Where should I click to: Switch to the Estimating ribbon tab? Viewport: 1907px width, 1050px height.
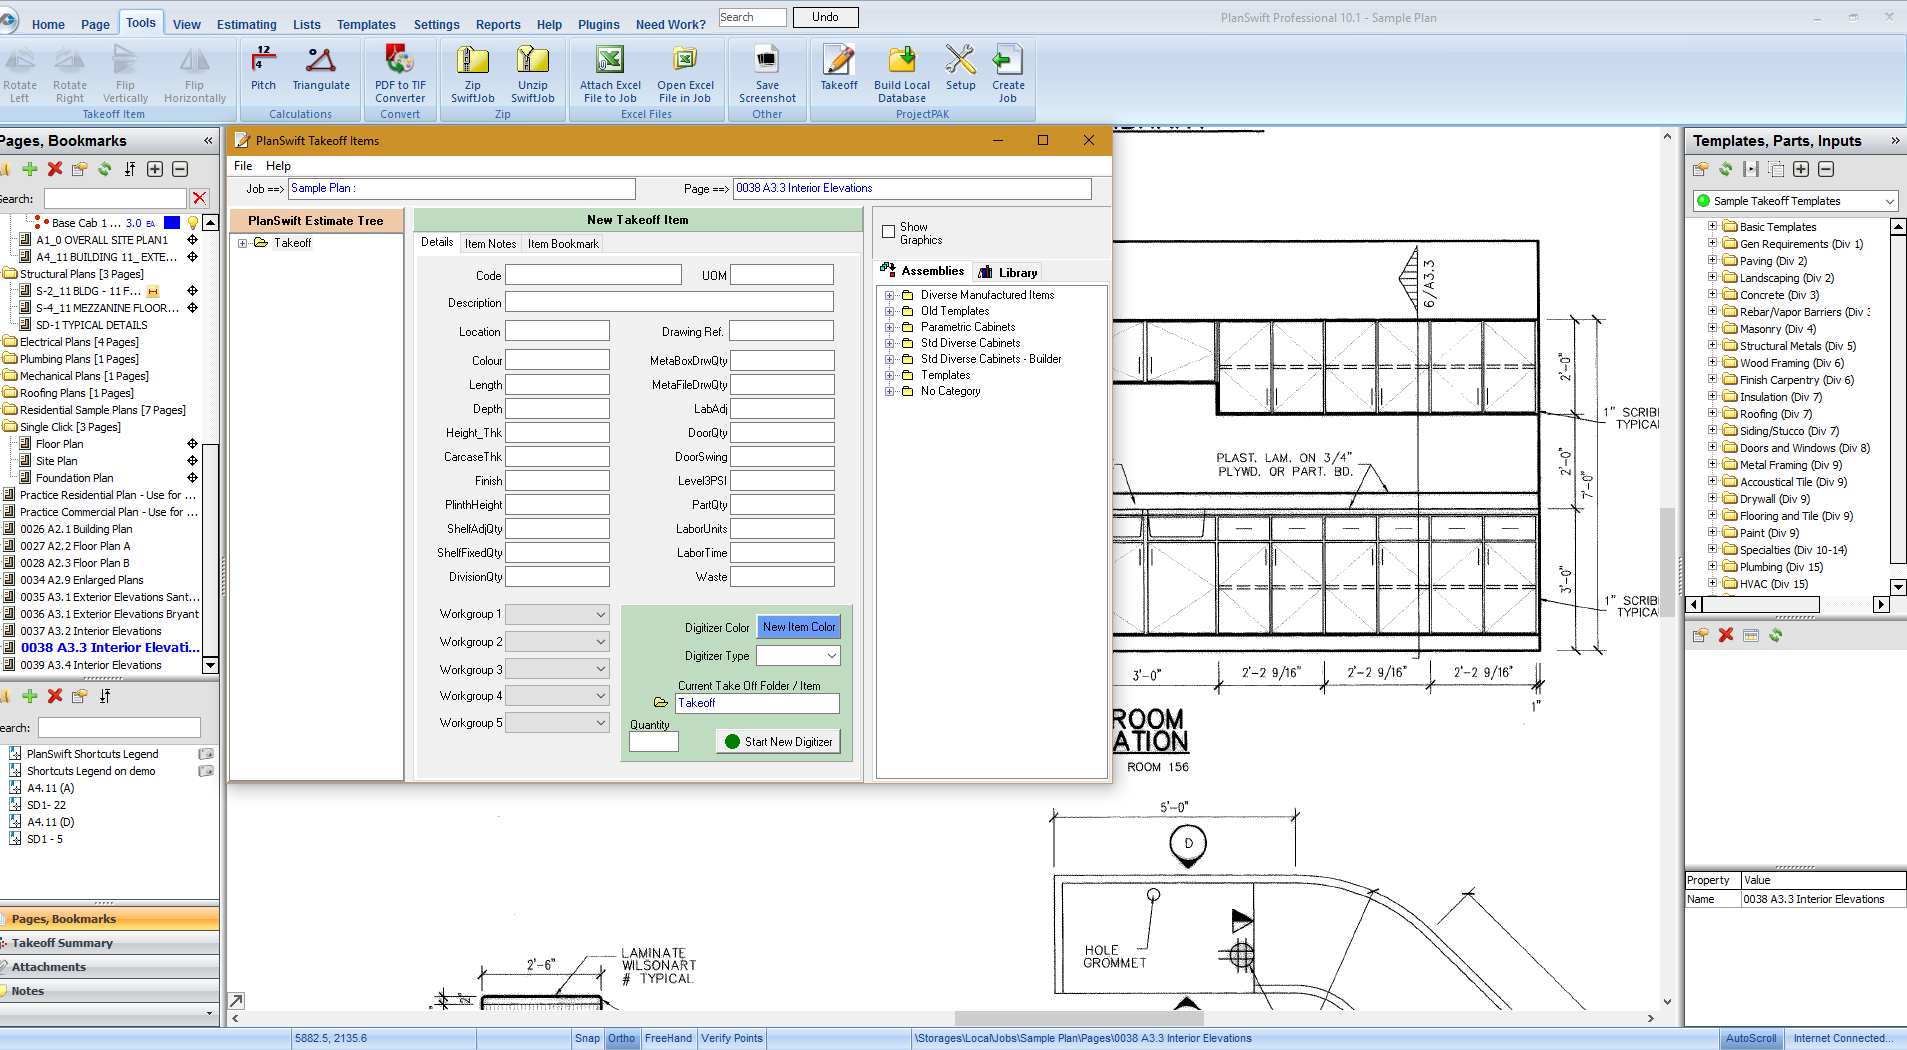tap(246, 24)
